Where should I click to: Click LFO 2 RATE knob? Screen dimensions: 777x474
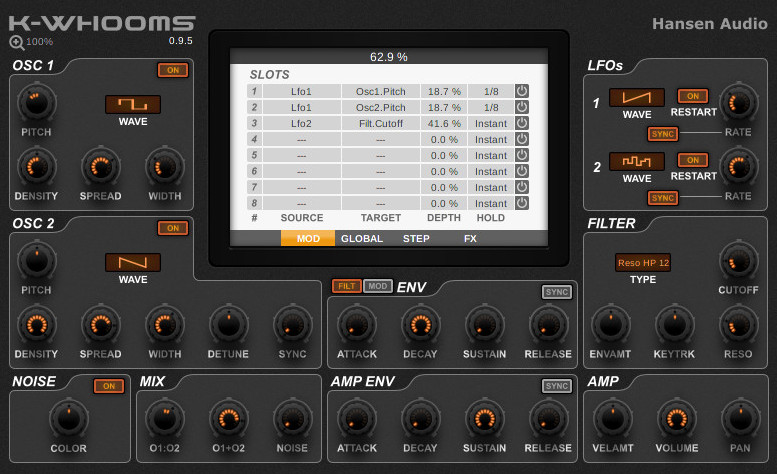coord(738,166)
